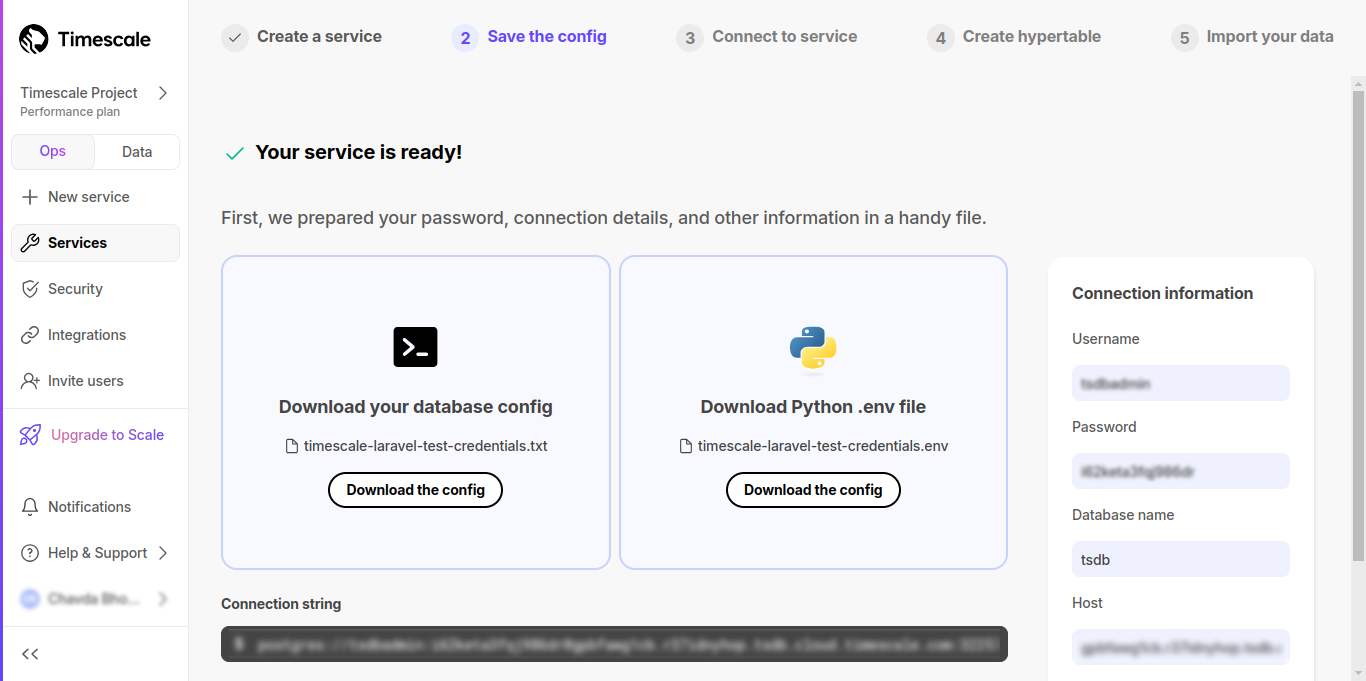Viewport: 1366px width, 681px height.
Task: Click the Python logo icon
Action: 813,349
